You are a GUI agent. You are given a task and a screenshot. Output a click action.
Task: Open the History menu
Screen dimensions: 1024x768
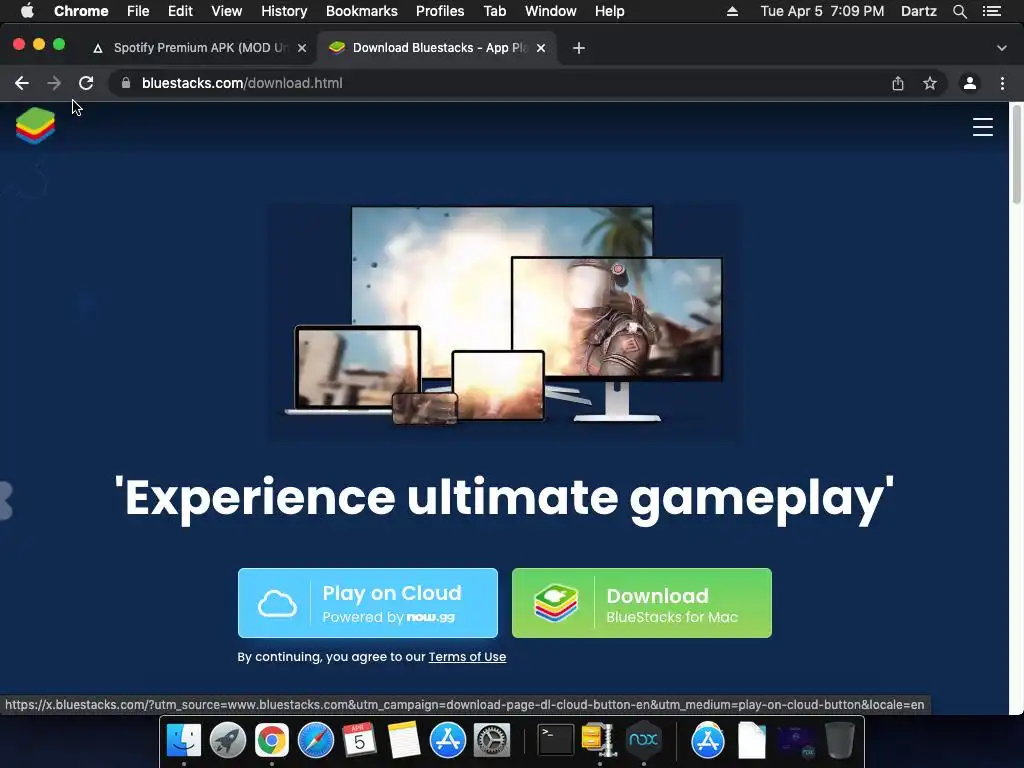click(284, 11)
